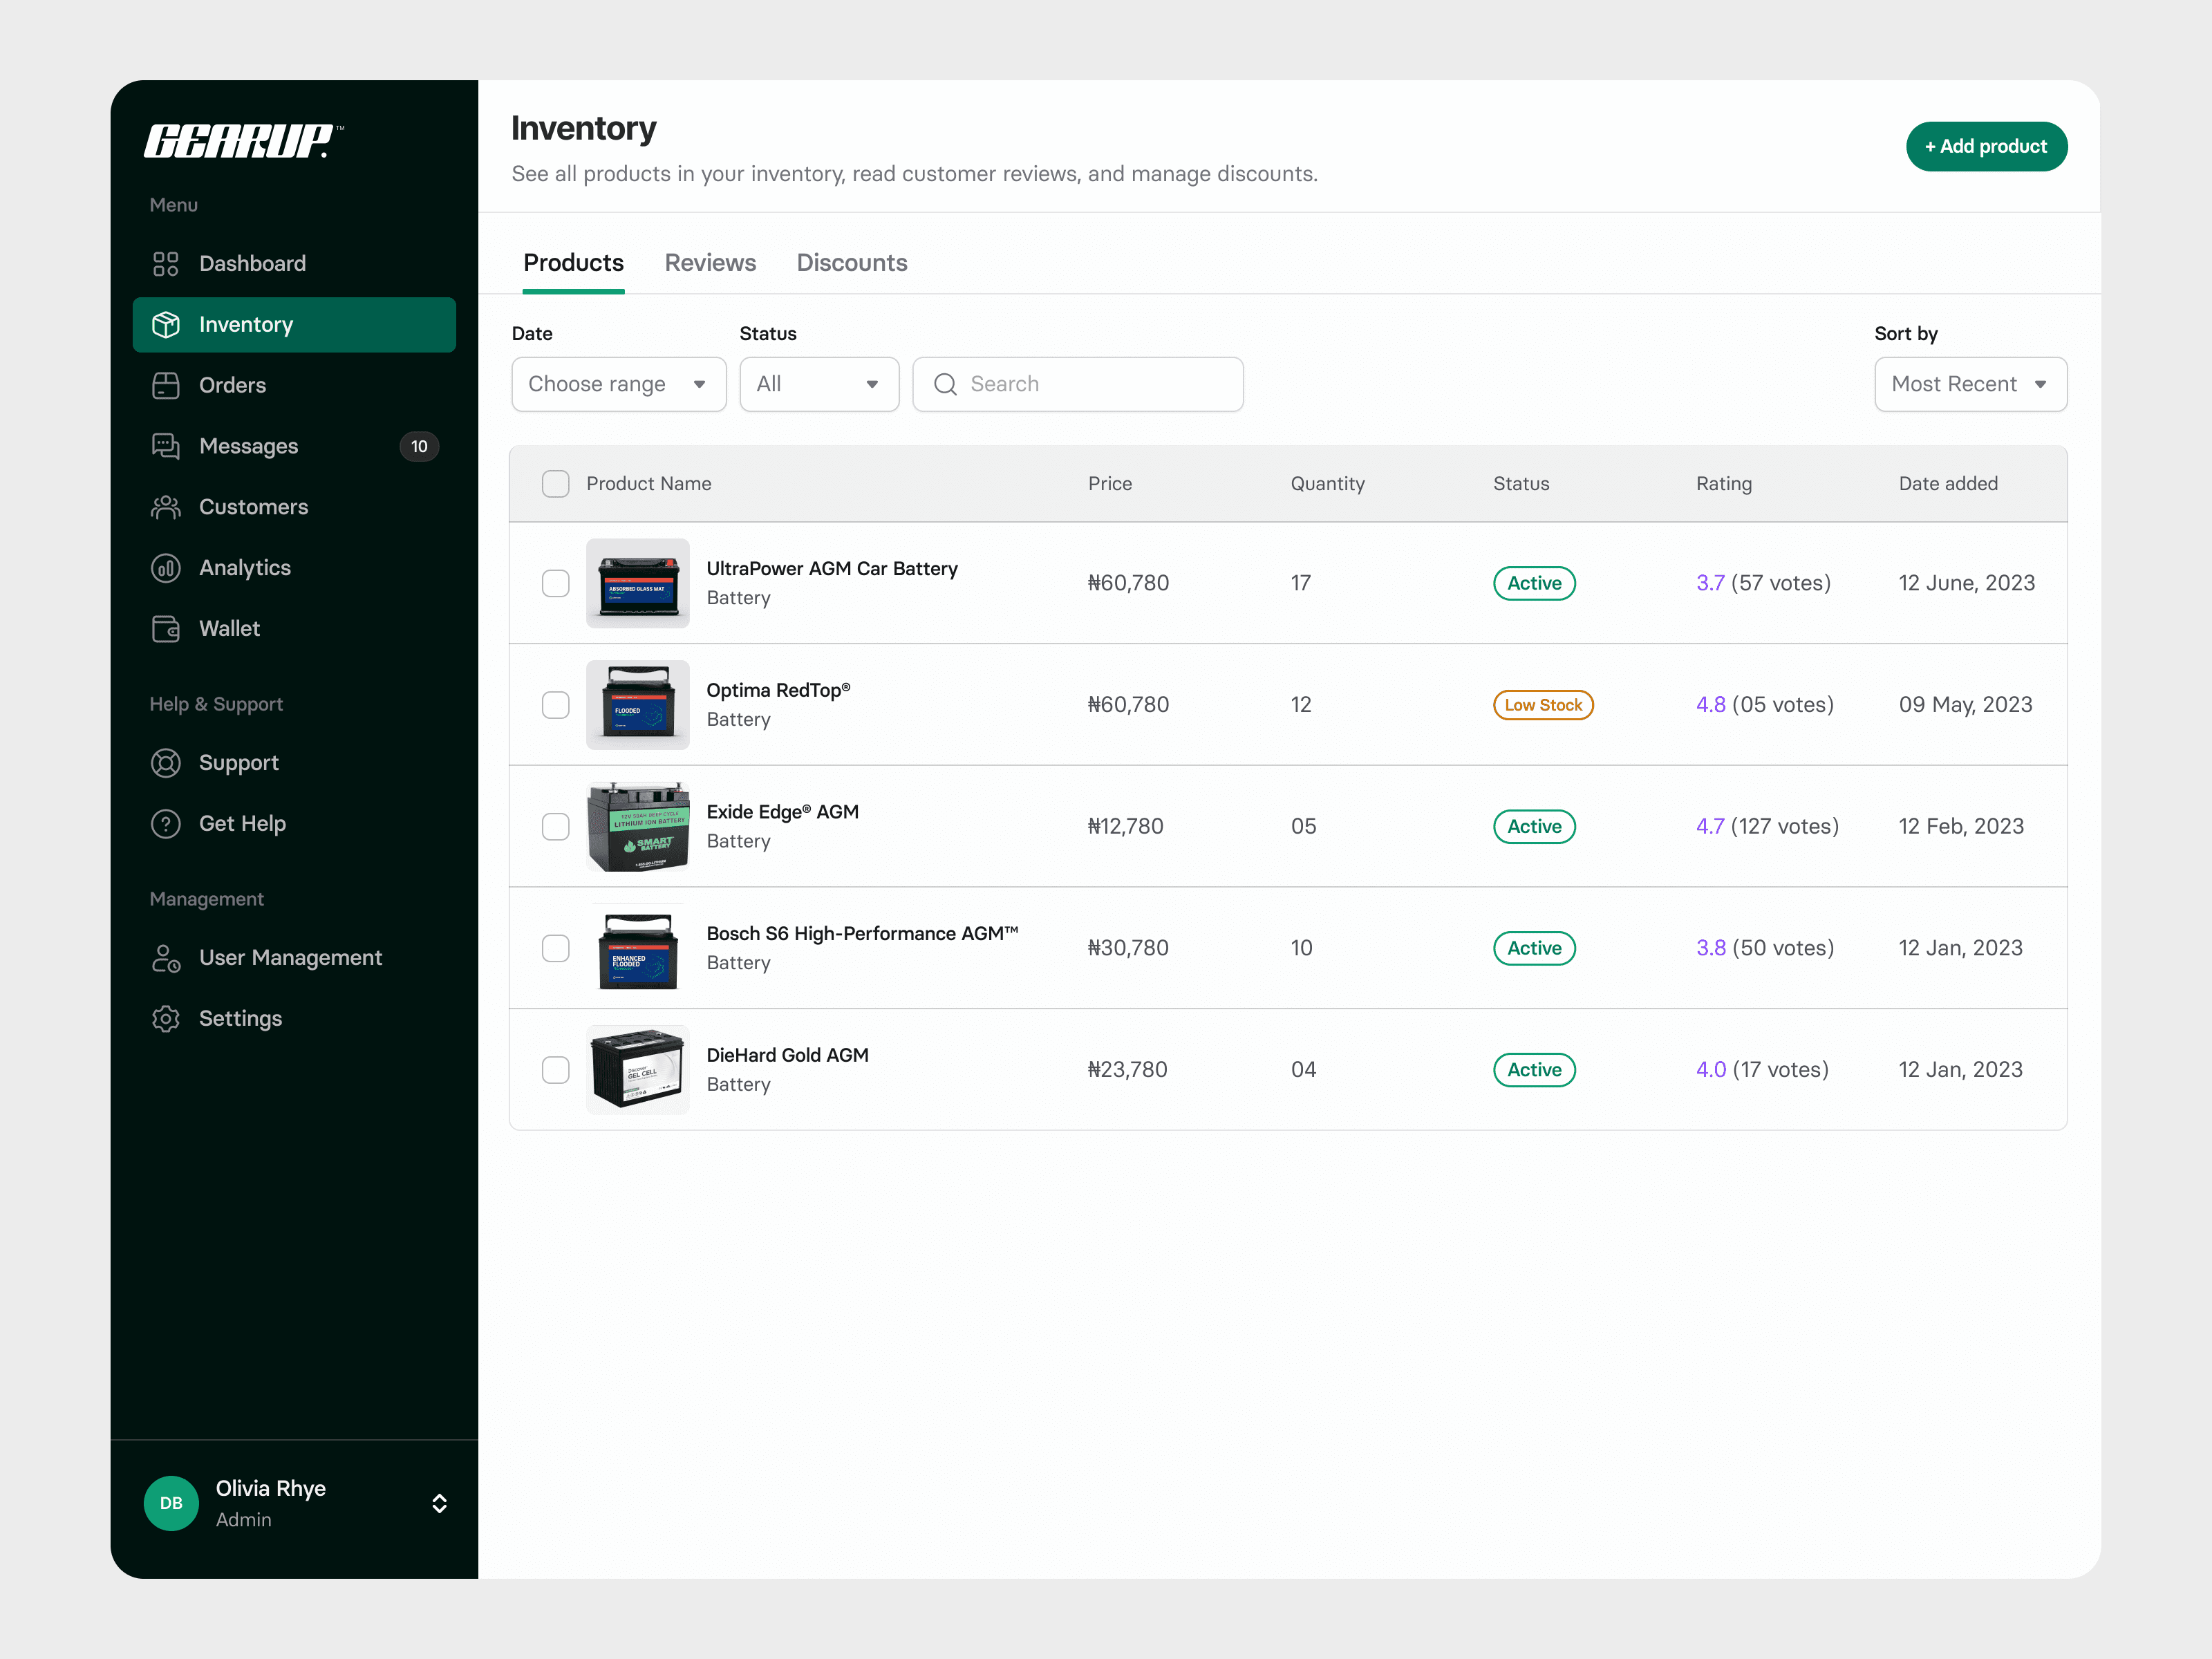This screenshot has height=1659, width=2212.
Task: Open the Most Recent sort dropdown
Action: click(1969, 384)
